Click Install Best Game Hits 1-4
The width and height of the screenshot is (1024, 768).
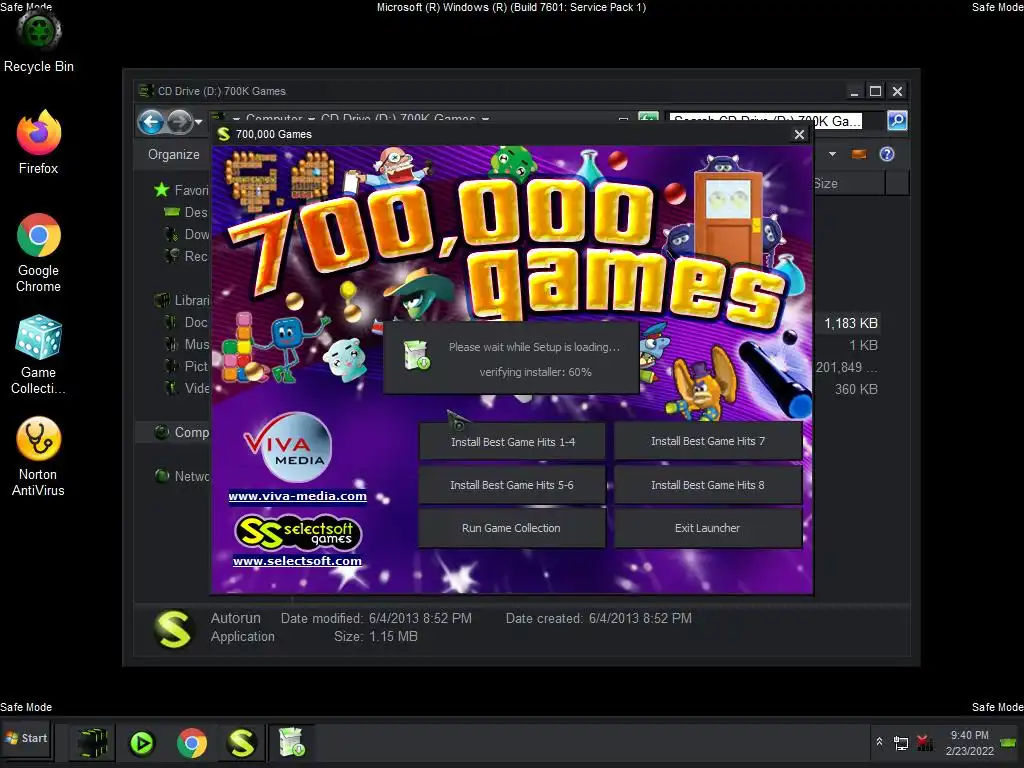click(x=513, y=442)
